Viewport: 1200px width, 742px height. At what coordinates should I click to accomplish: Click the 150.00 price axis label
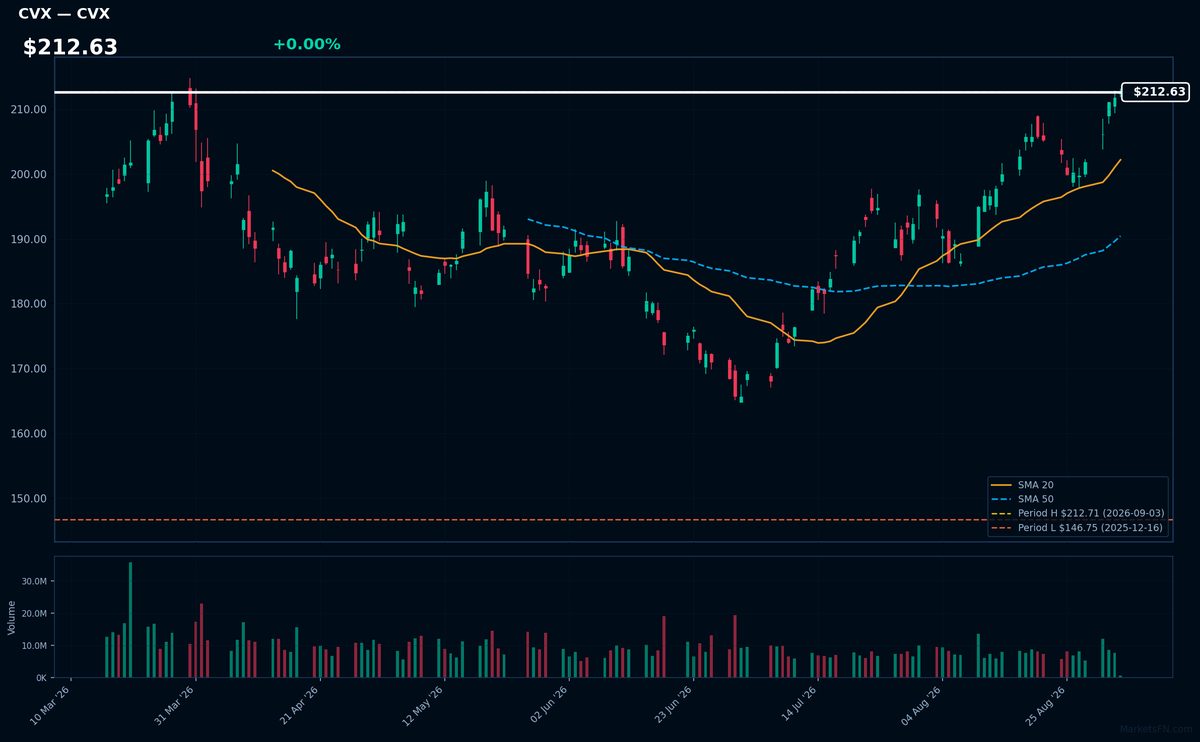[31, 499]
